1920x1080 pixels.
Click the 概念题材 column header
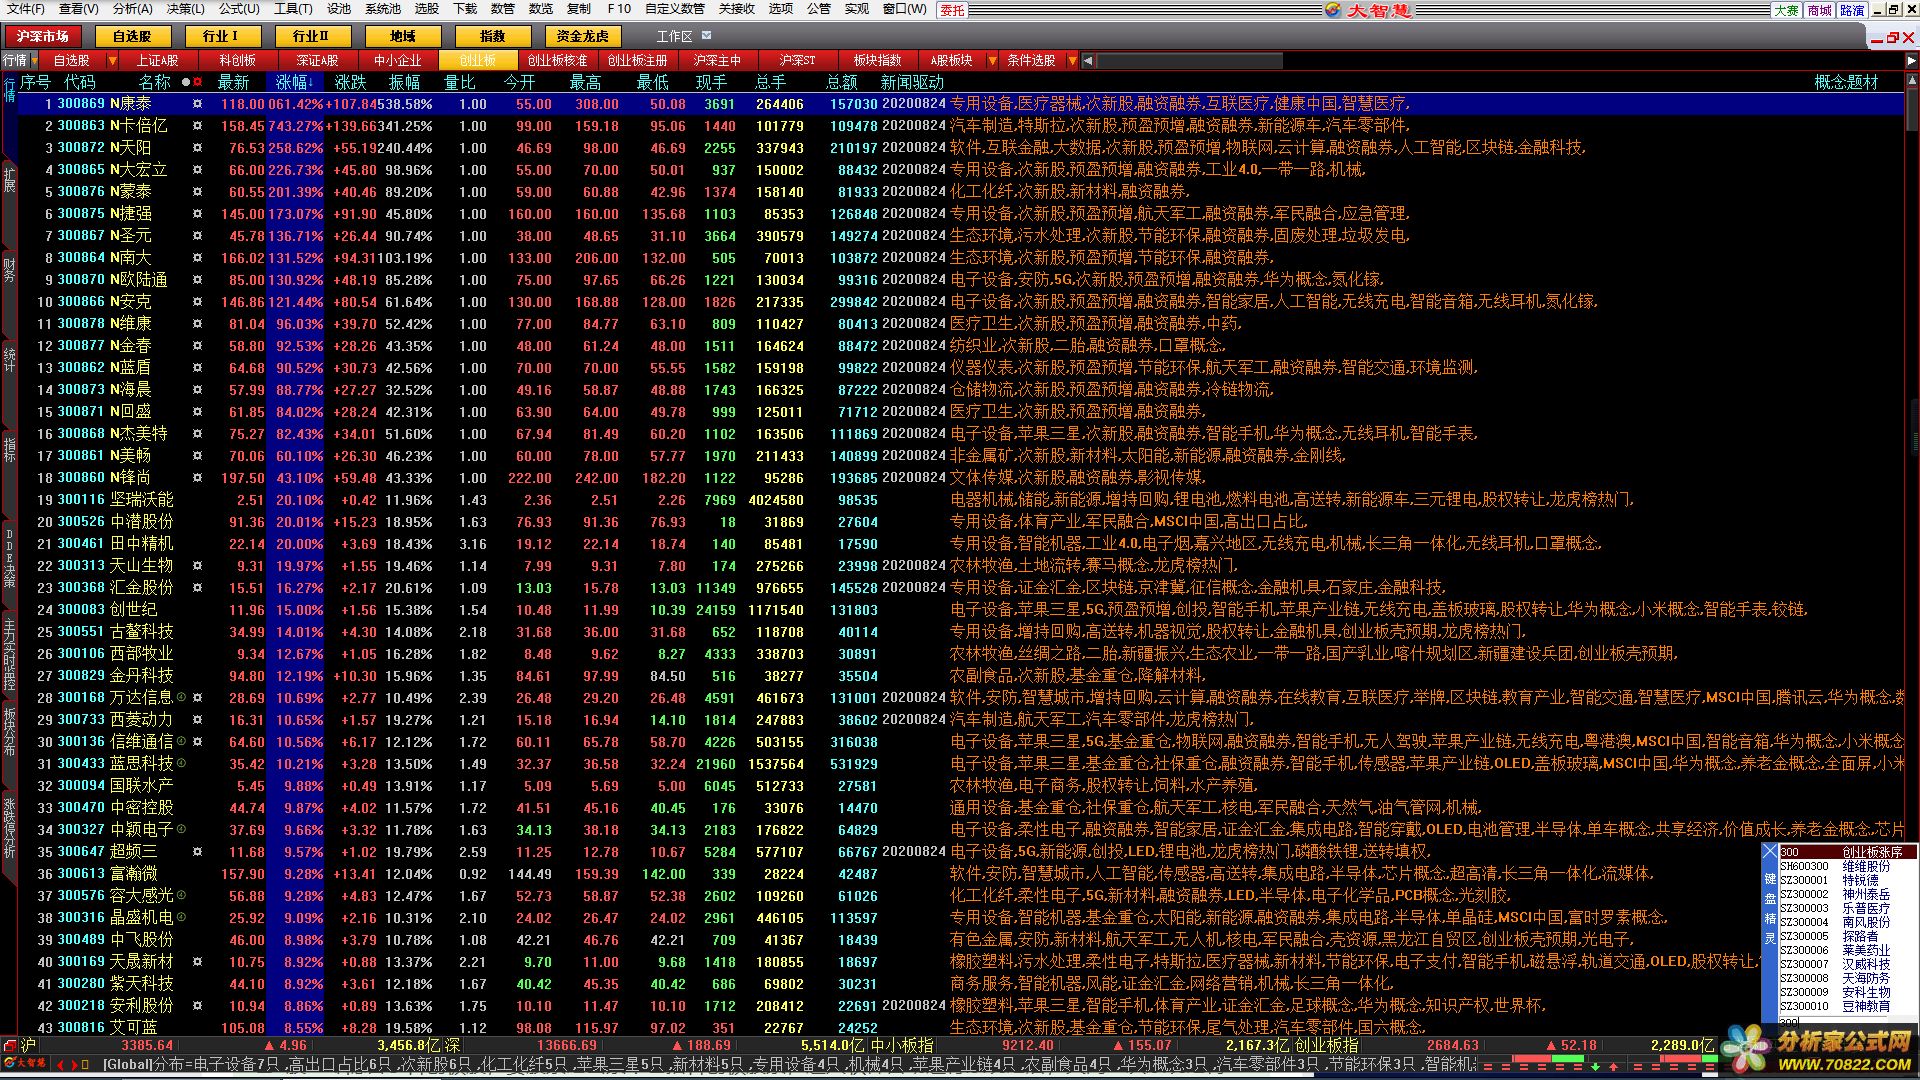[1846, 82]
